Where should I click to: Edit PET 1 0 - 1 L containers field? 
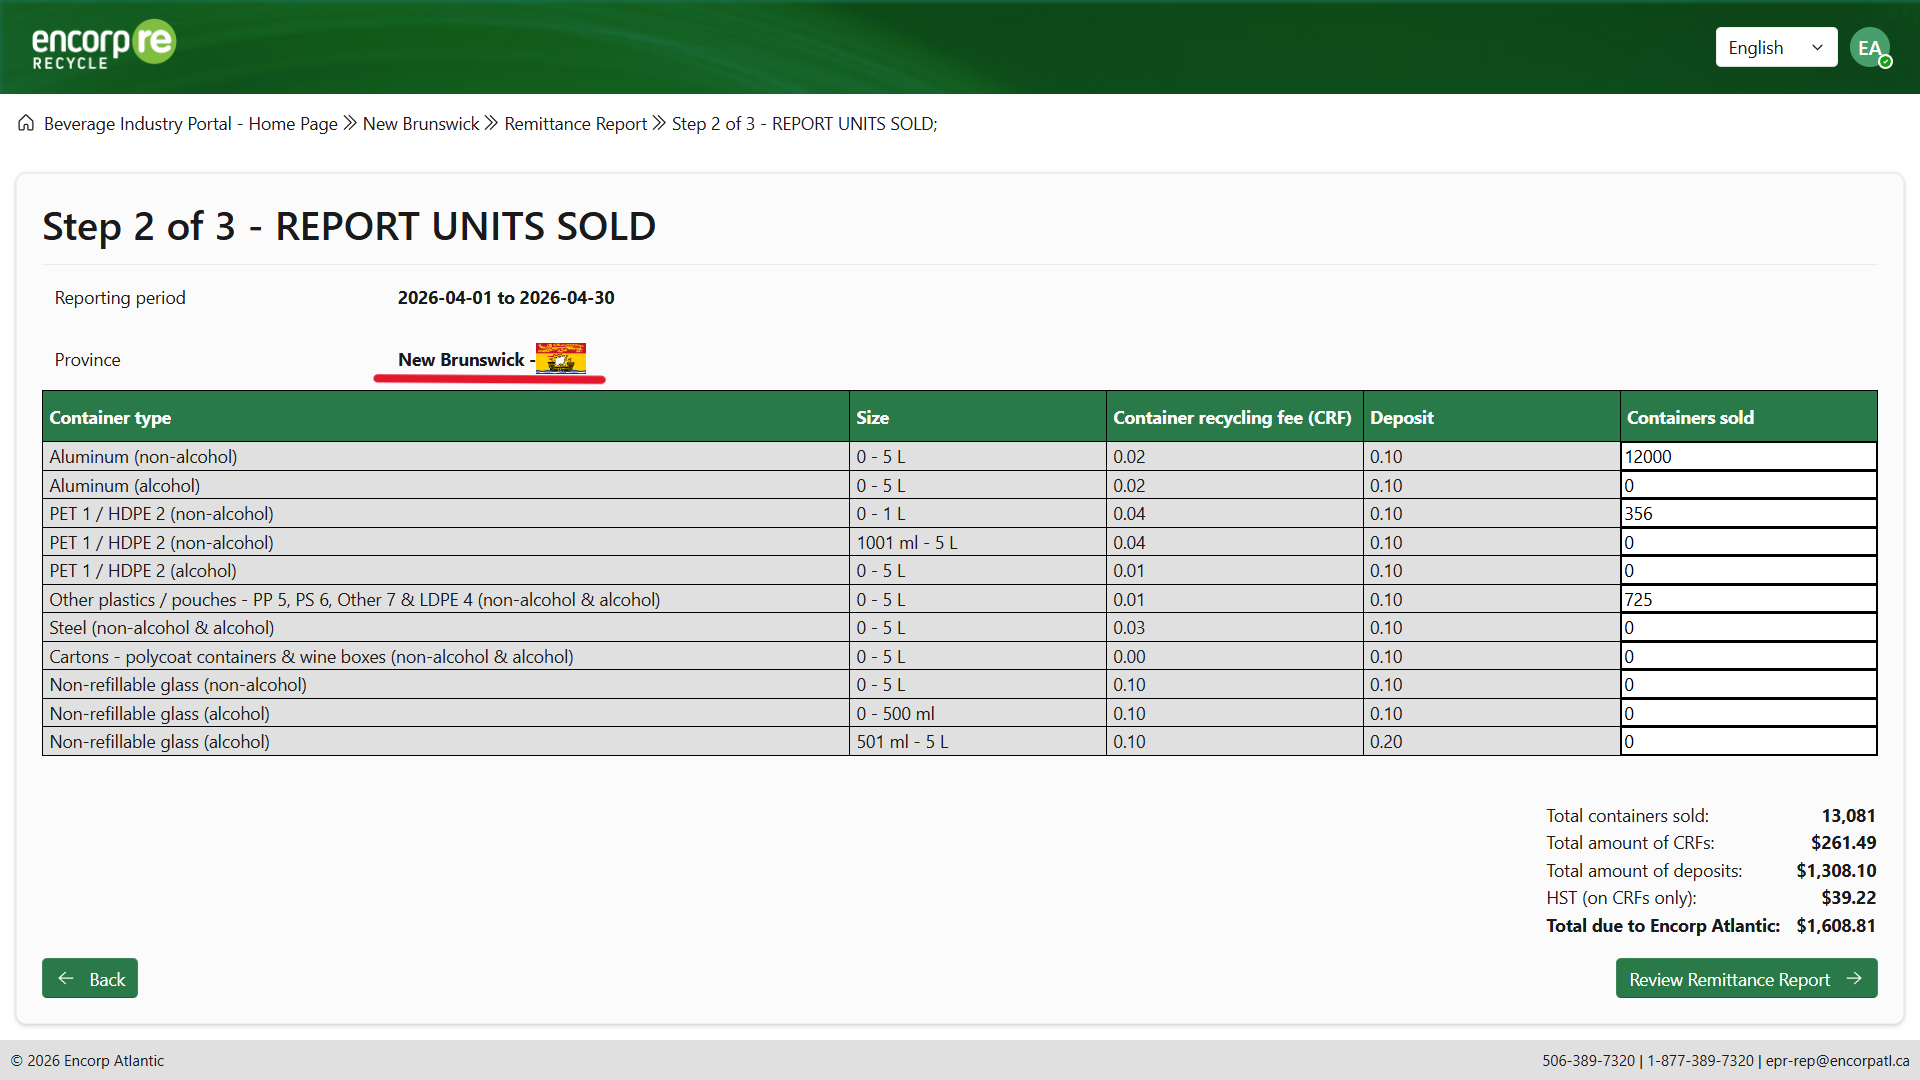pyautogui.click(x=1747, y=513)
